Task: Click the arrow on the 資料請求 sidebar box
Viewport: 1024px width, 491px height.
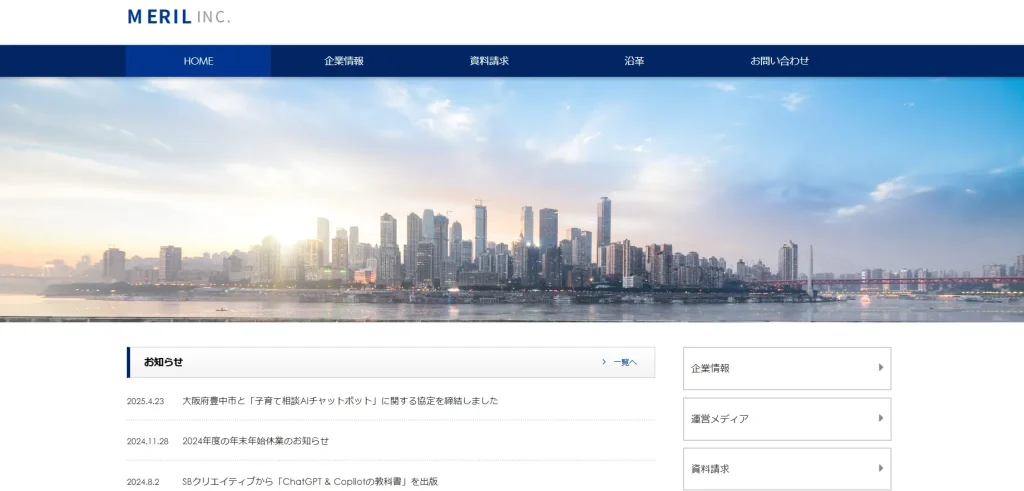Action: click(x=880, y=468)
